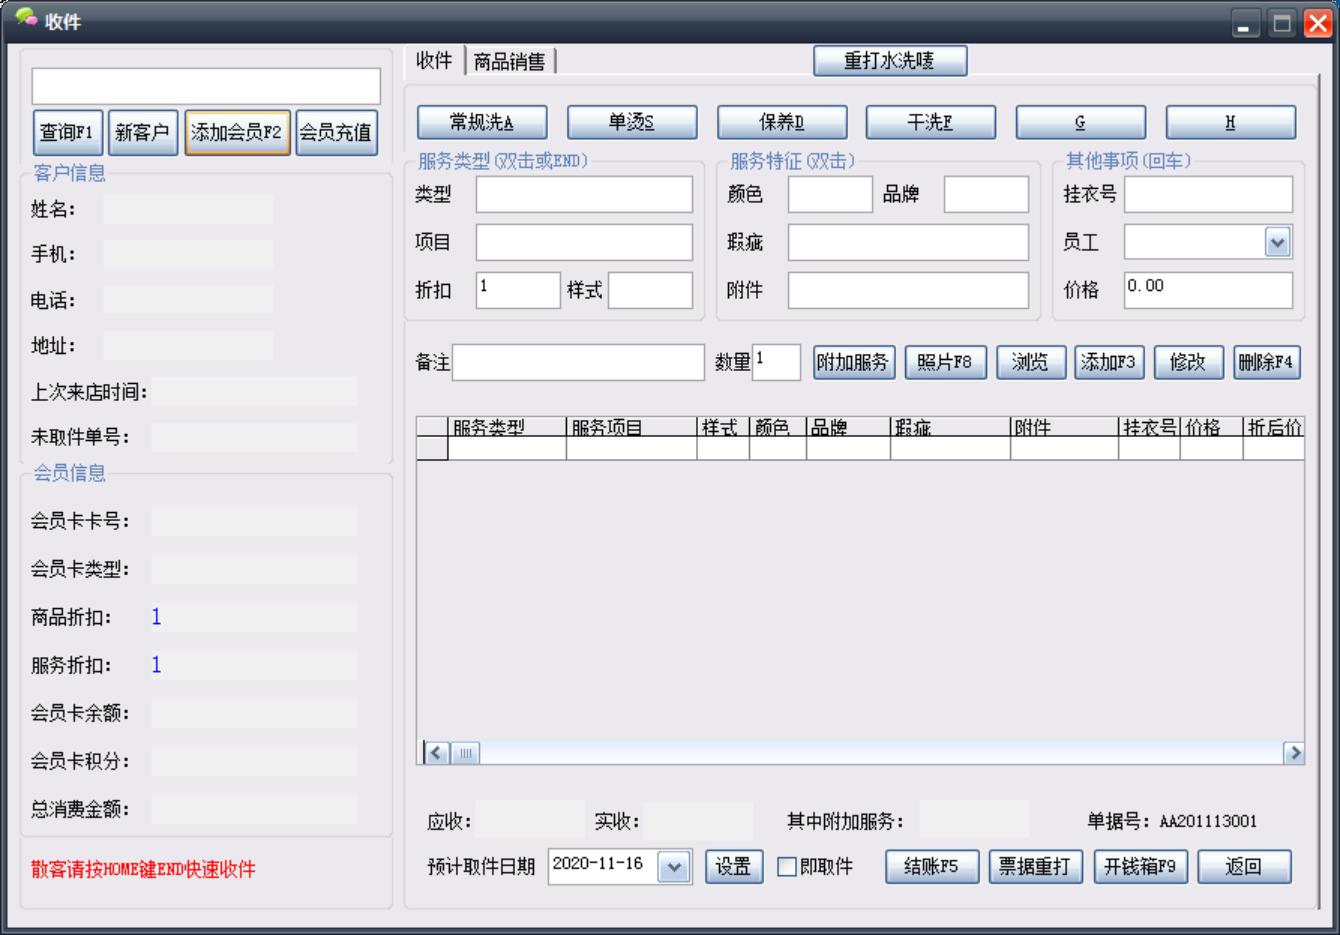Enable the 即取件 checkbox
This screenshot has height=935, width=1340.
(788, 867)
